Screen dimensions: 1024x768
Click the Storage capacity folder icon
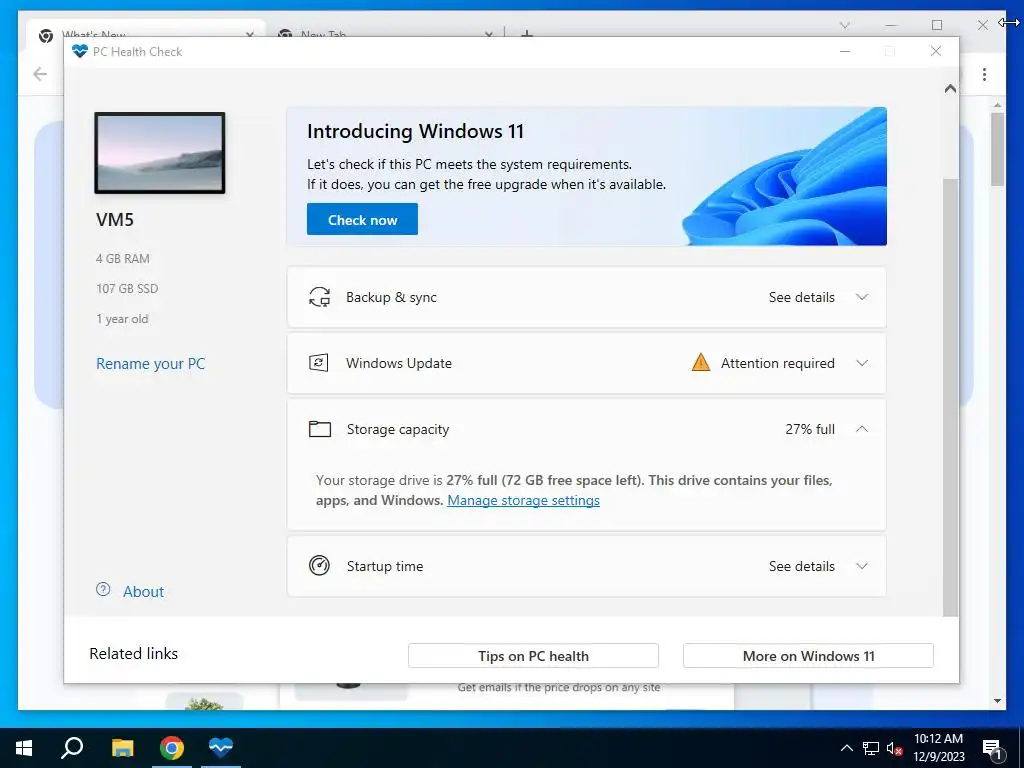pyautogui.click(x=319, y=429)
